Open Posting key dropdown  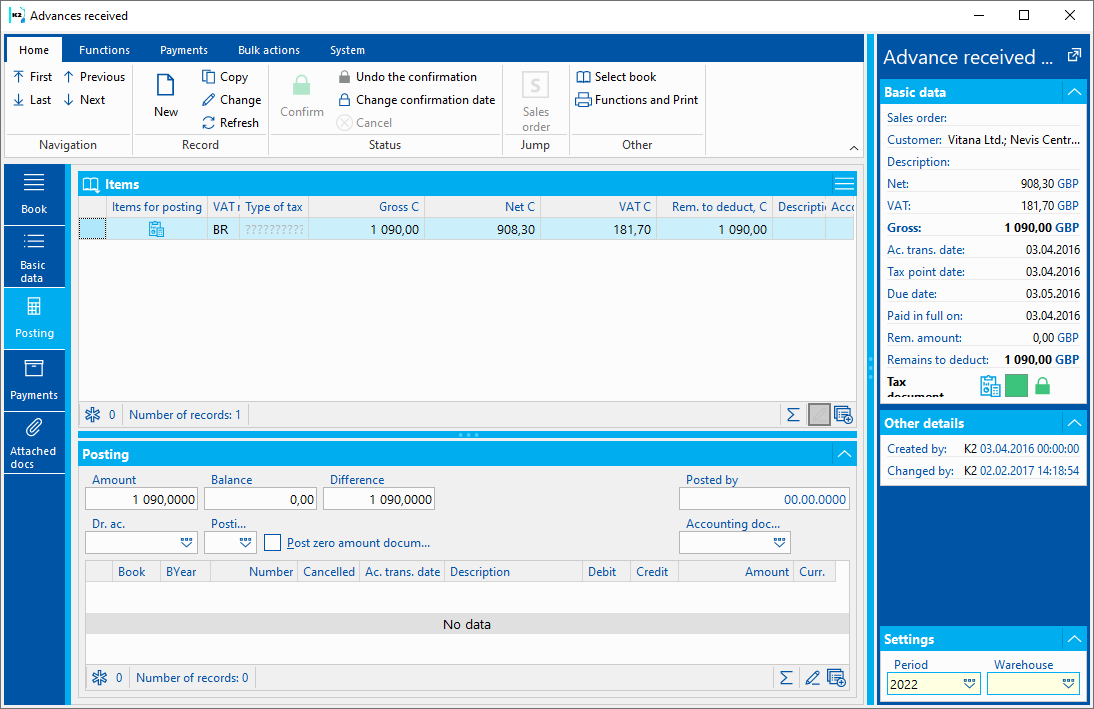(x=245, y=542)
